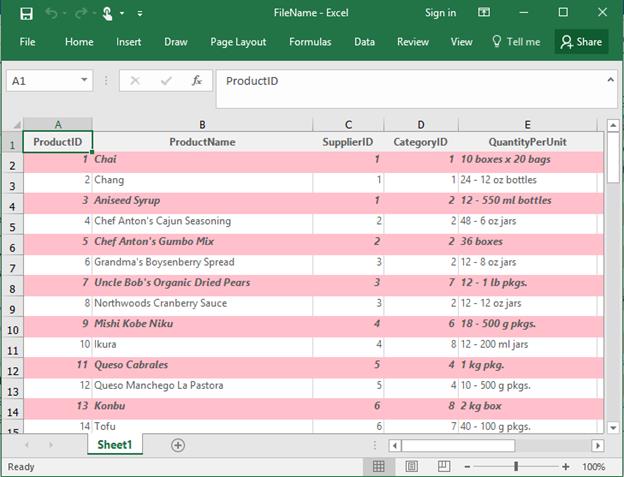Click the Undo arrow icon

(x=51, y=13)
